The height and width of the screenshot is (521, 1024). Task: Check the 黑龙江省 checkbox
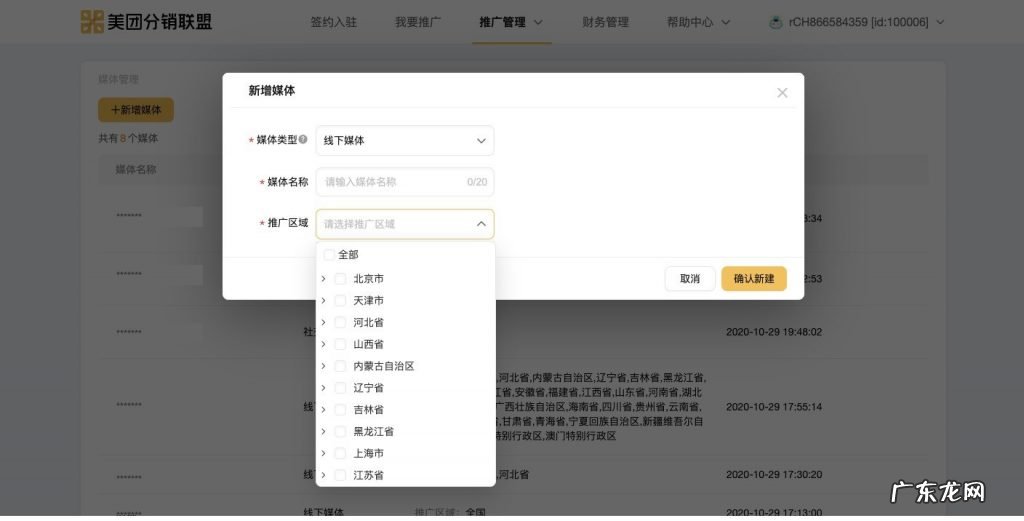[x=340, y=432]
